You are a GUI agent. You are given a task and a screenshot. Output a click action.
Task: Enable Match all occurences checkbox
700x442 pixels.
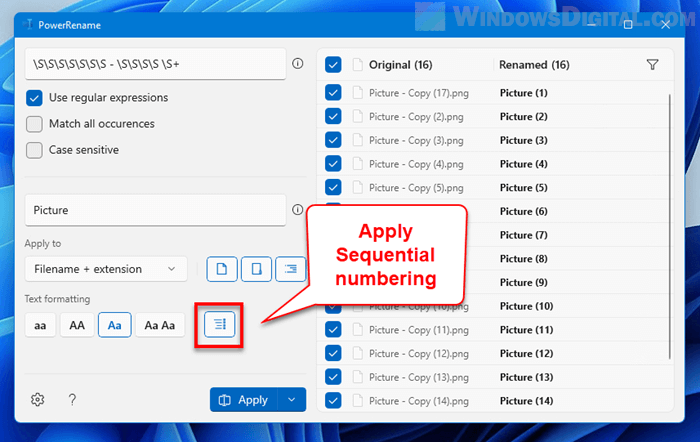(x=34, y=124)
